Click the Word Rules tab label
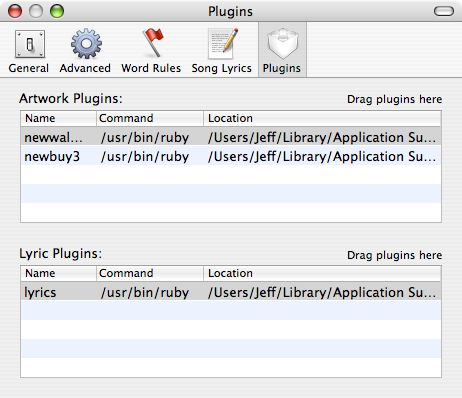Image resolution: width=462 pixels, height=398 pixels. click(x=151, y=68)
